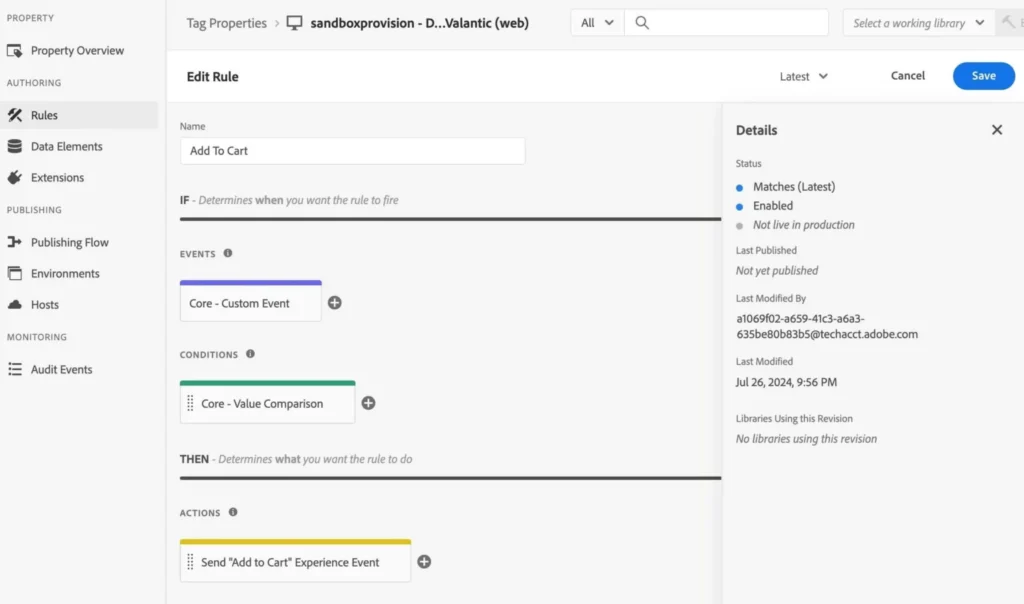
Task: Save the rule
Action: [x=983, y=76]
